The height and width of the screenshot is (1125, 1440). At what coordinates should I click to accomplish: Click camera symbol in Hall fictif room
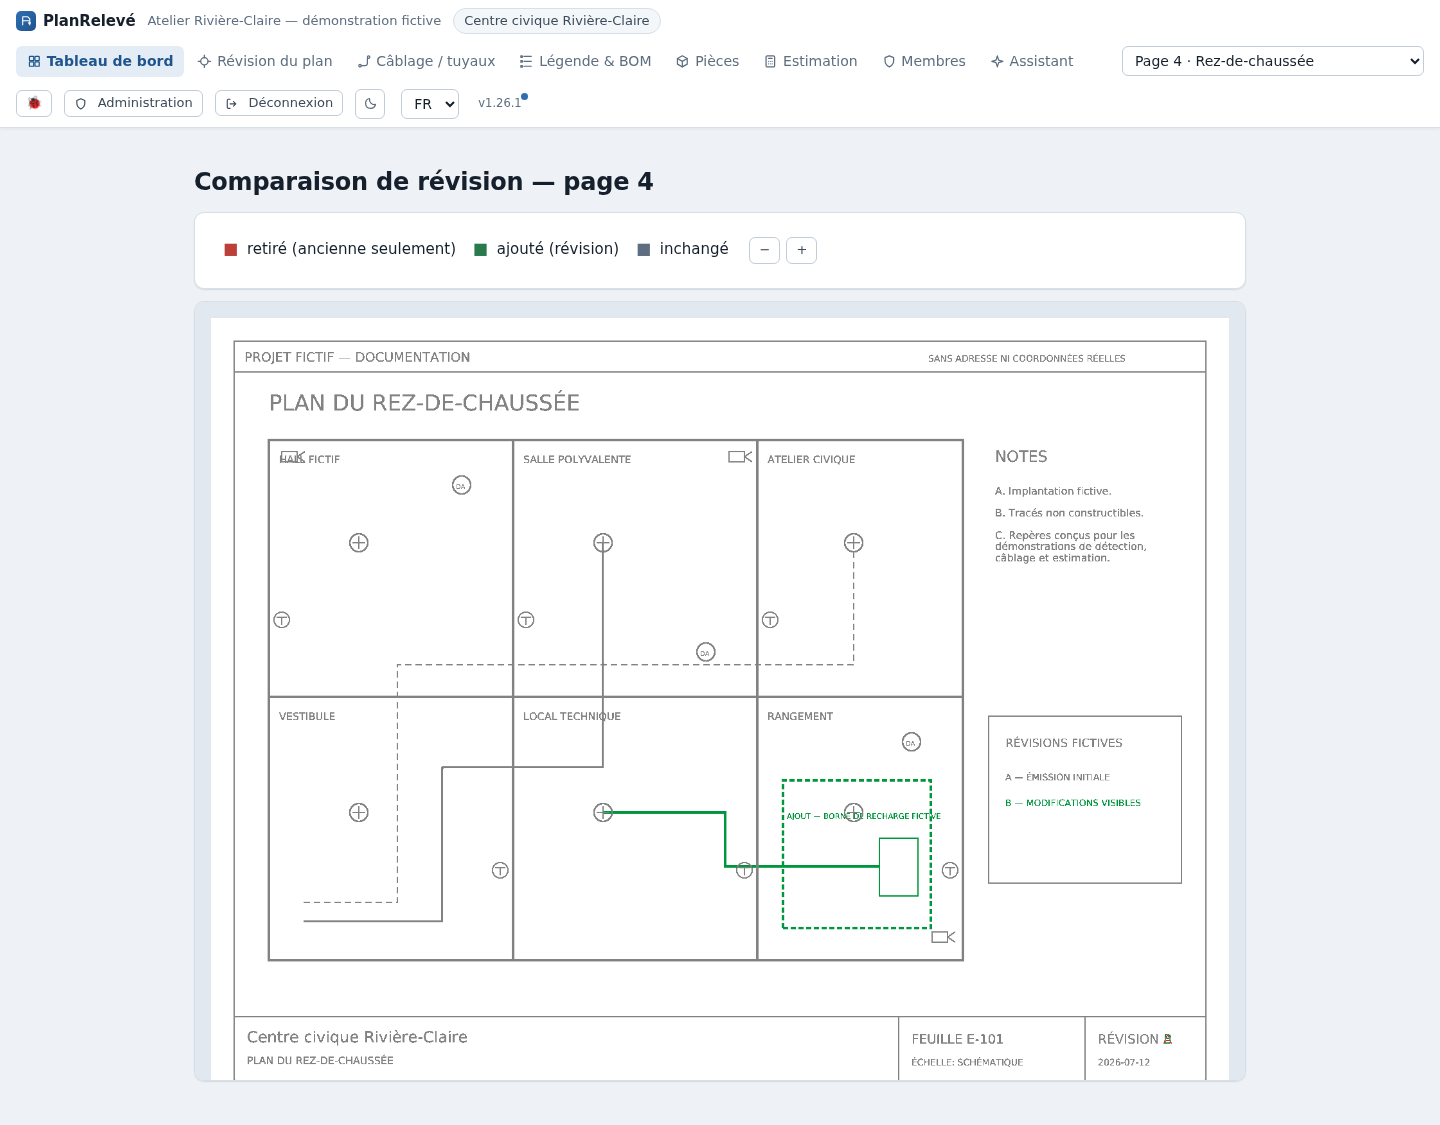tap(293, 456)
